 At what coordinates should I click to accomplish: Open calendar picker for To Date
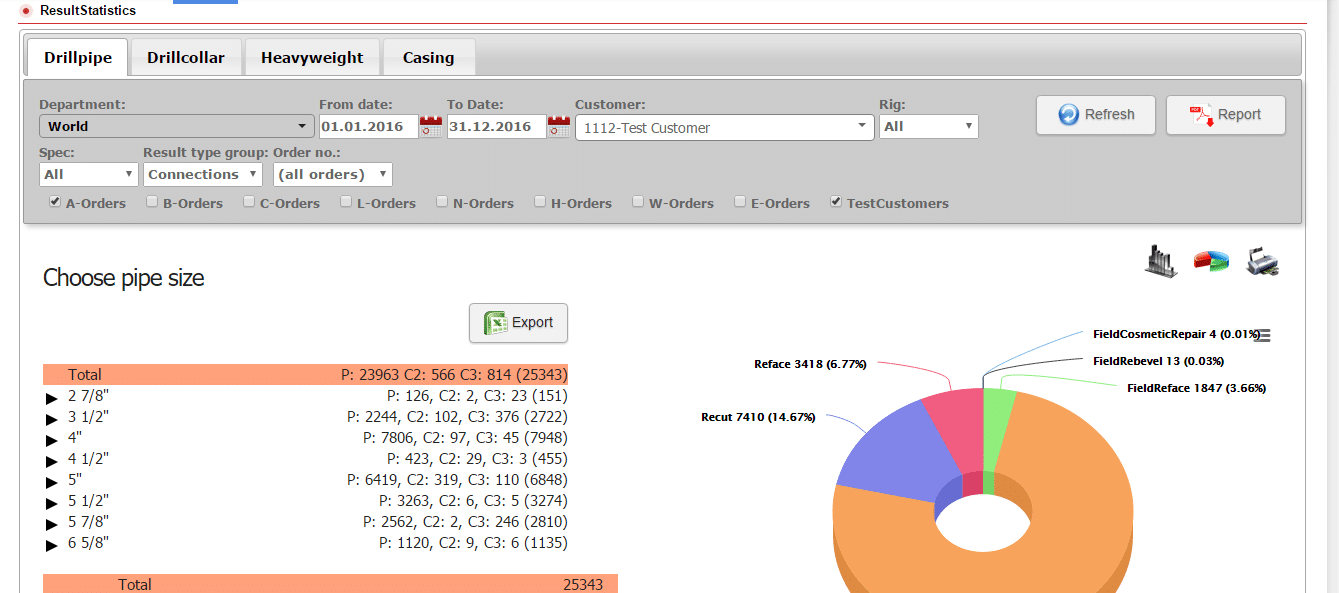(x=553, y=126)
